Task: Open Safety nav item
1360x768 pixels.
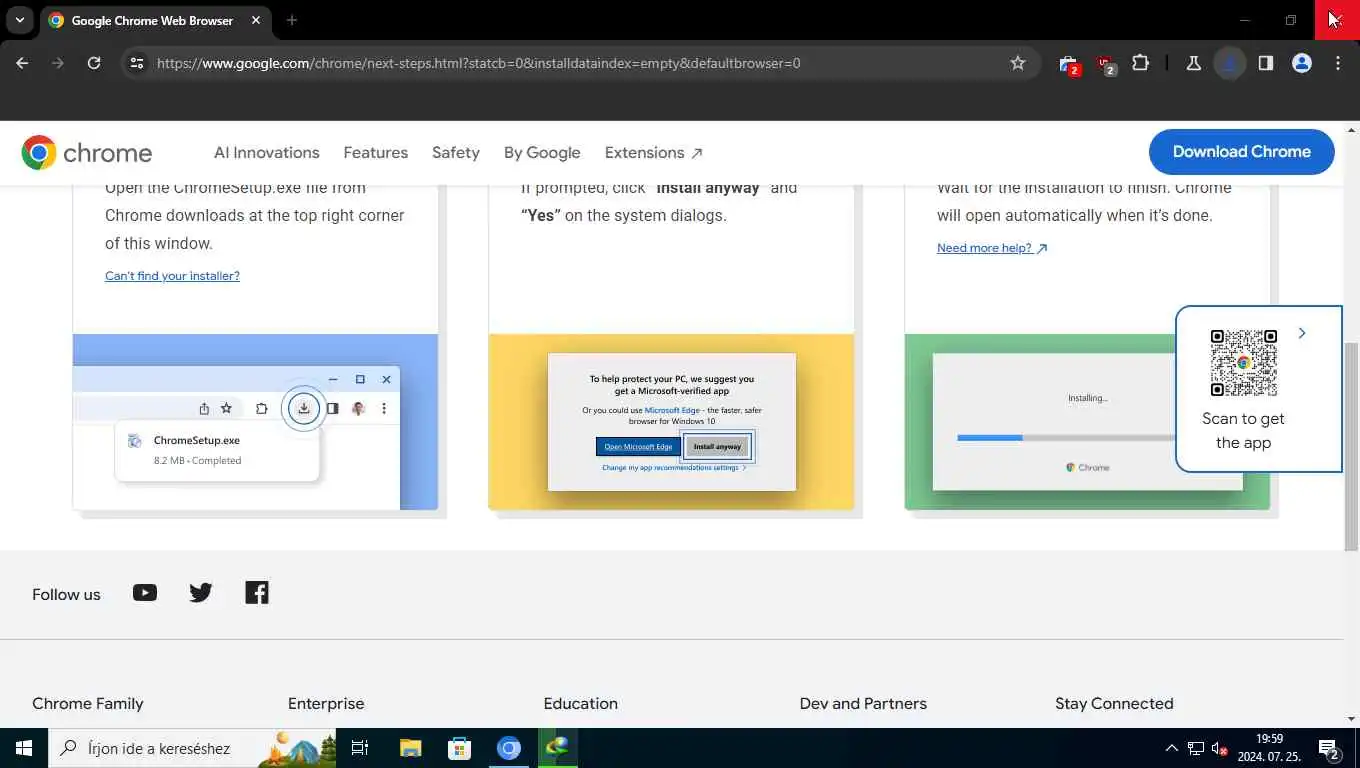Action: (456, 153)
